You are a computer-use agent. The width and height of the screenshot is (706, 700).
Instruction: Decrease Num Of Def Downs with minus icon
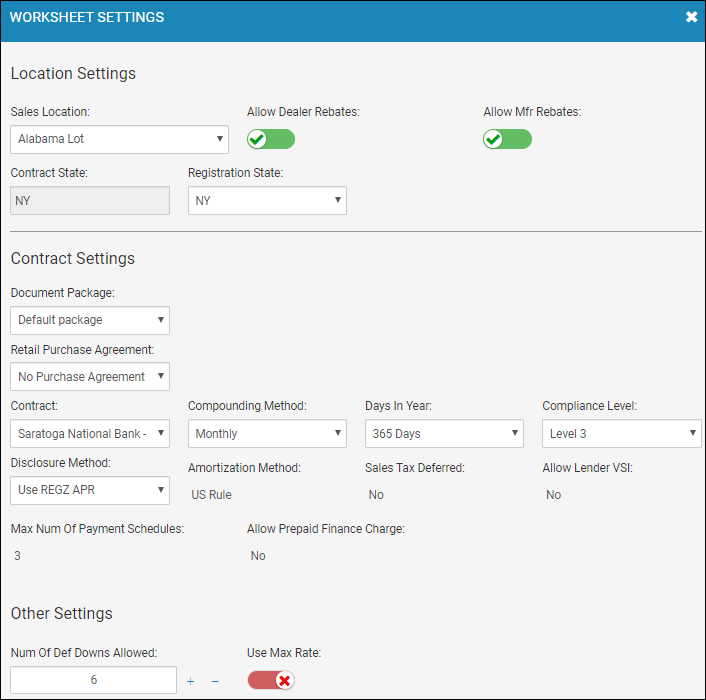[215, 681]
